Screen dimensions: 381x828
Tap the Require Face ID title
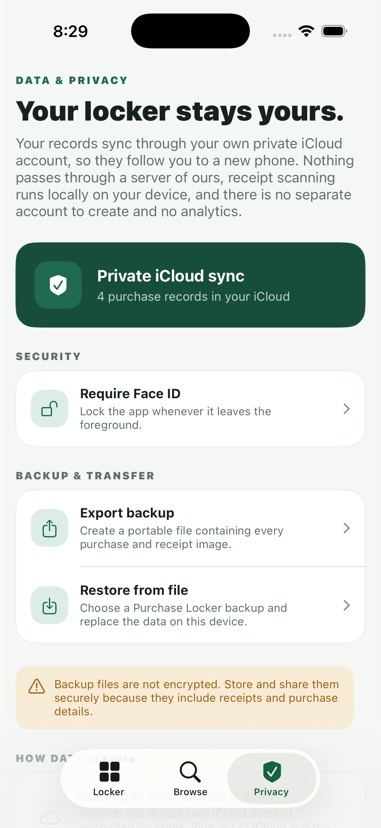click(x=130, y=393)
